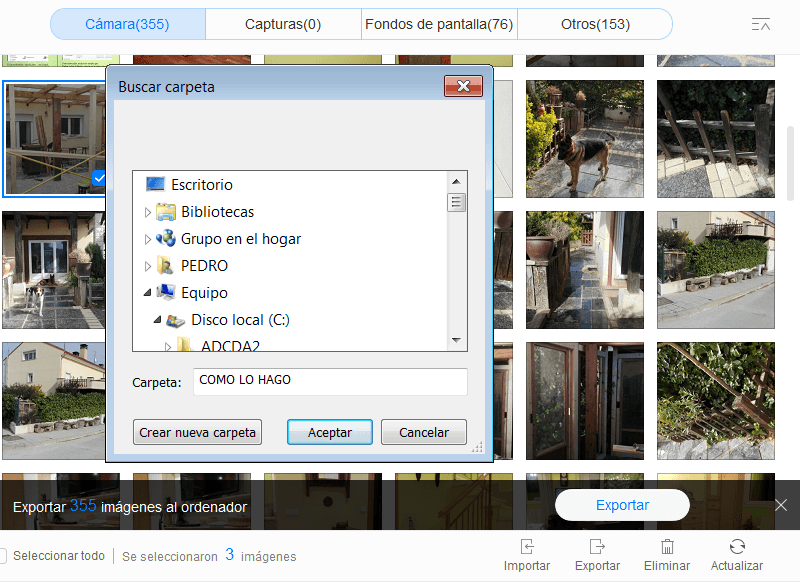The width and height of the screenshot is (800, 582).
Task: Switch to the Otros(153) tab
Action: [x=595, y=24]
